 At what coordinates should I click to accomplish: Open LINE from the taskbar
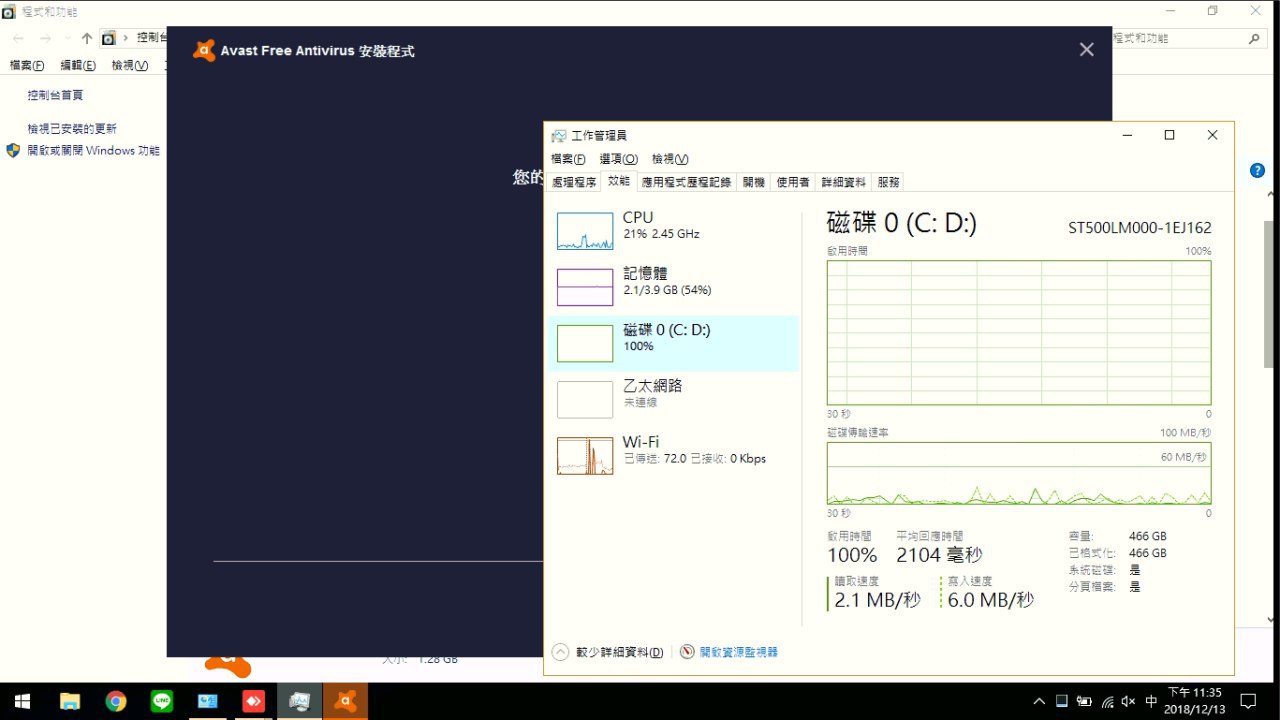(162, 701)
